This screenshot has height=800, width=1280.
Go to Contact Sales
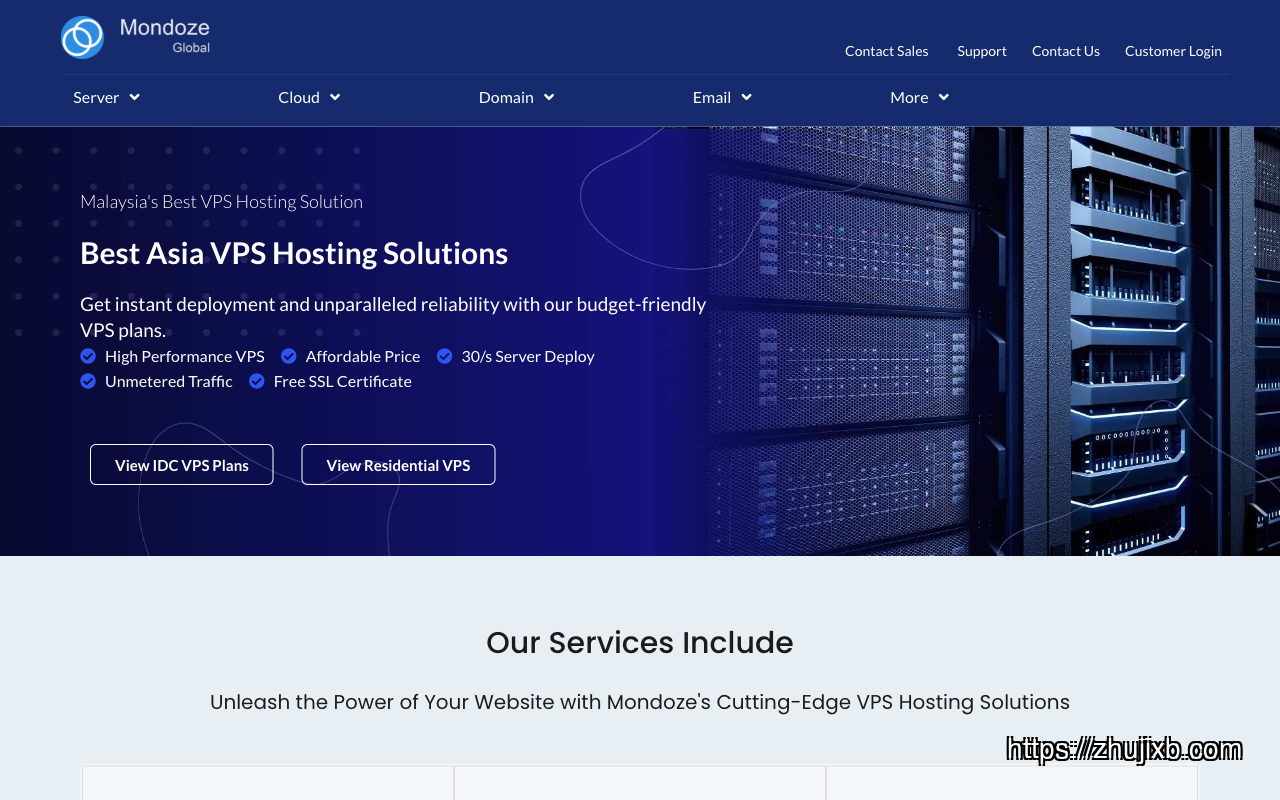pyautogui.click(x=887, y=51)
